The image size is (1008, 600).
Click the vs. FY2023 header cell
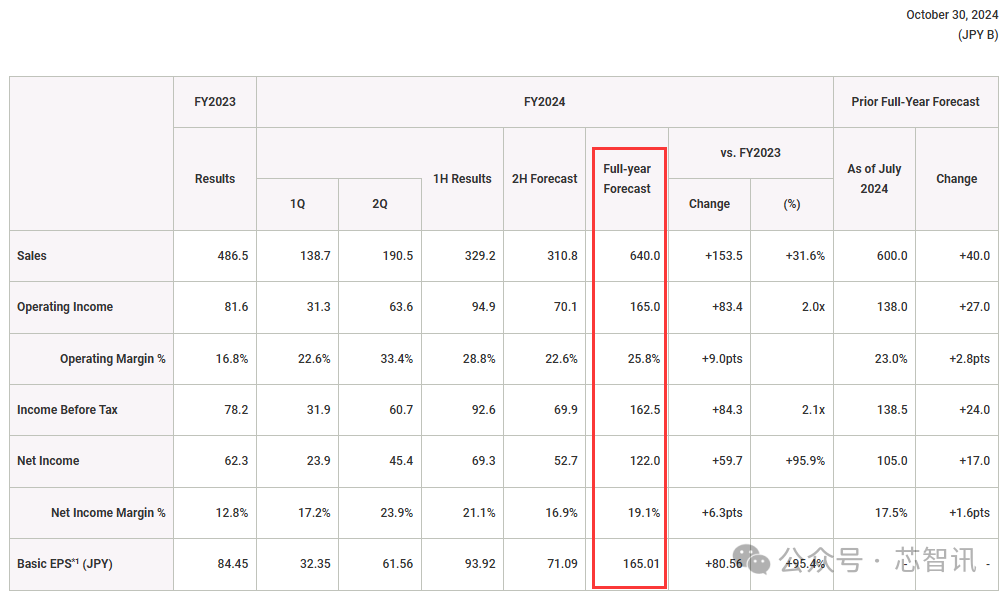[750, 153]
